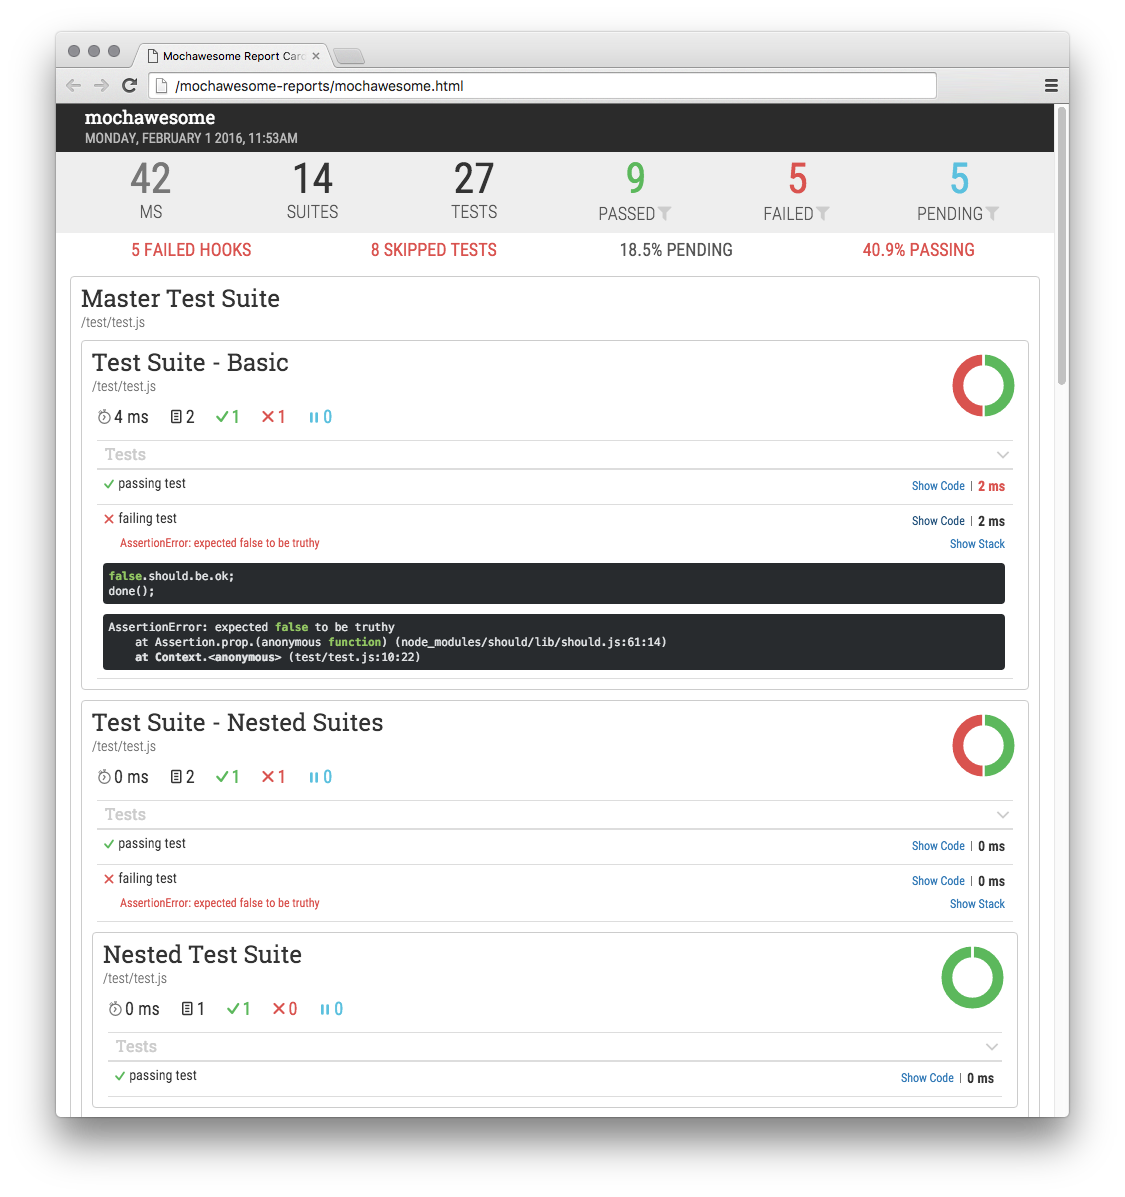This screenshot has height=1197, width=1125.
Task: Click the Test Suite - Basic heading
Action: [x=190, y=363]
